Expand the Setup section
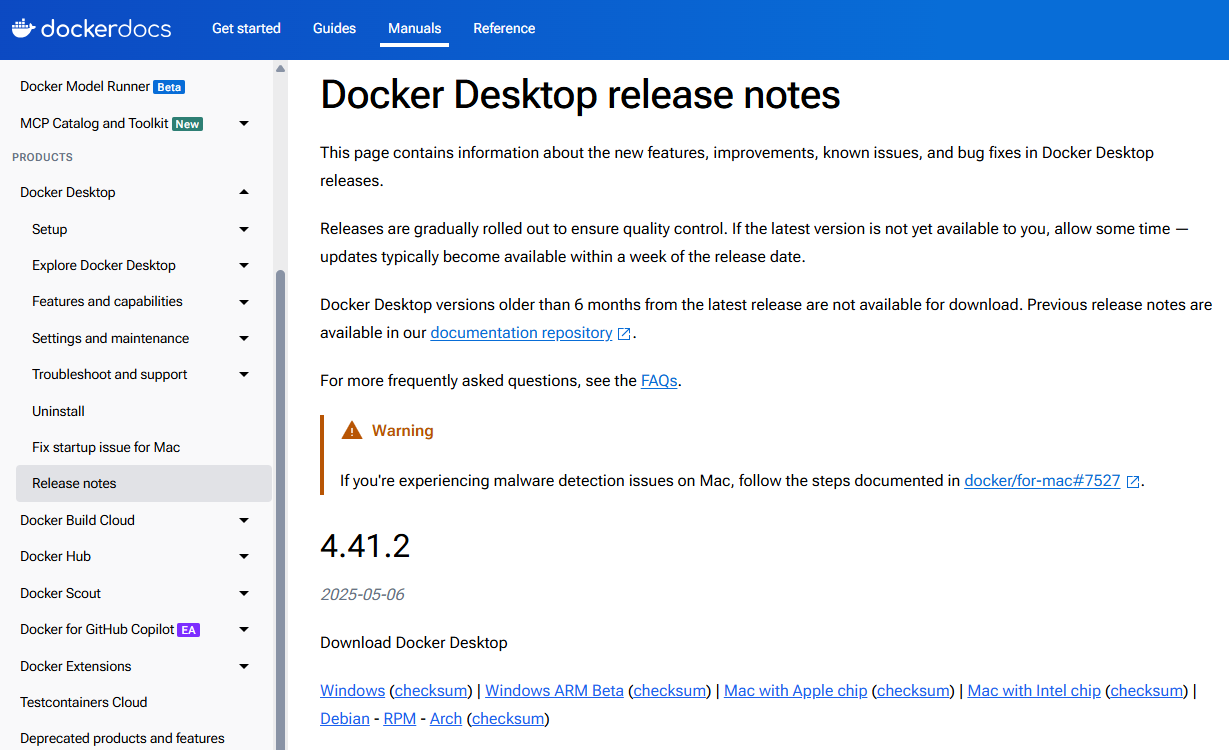Screen dimensions: 1229x750 point(243,229)
